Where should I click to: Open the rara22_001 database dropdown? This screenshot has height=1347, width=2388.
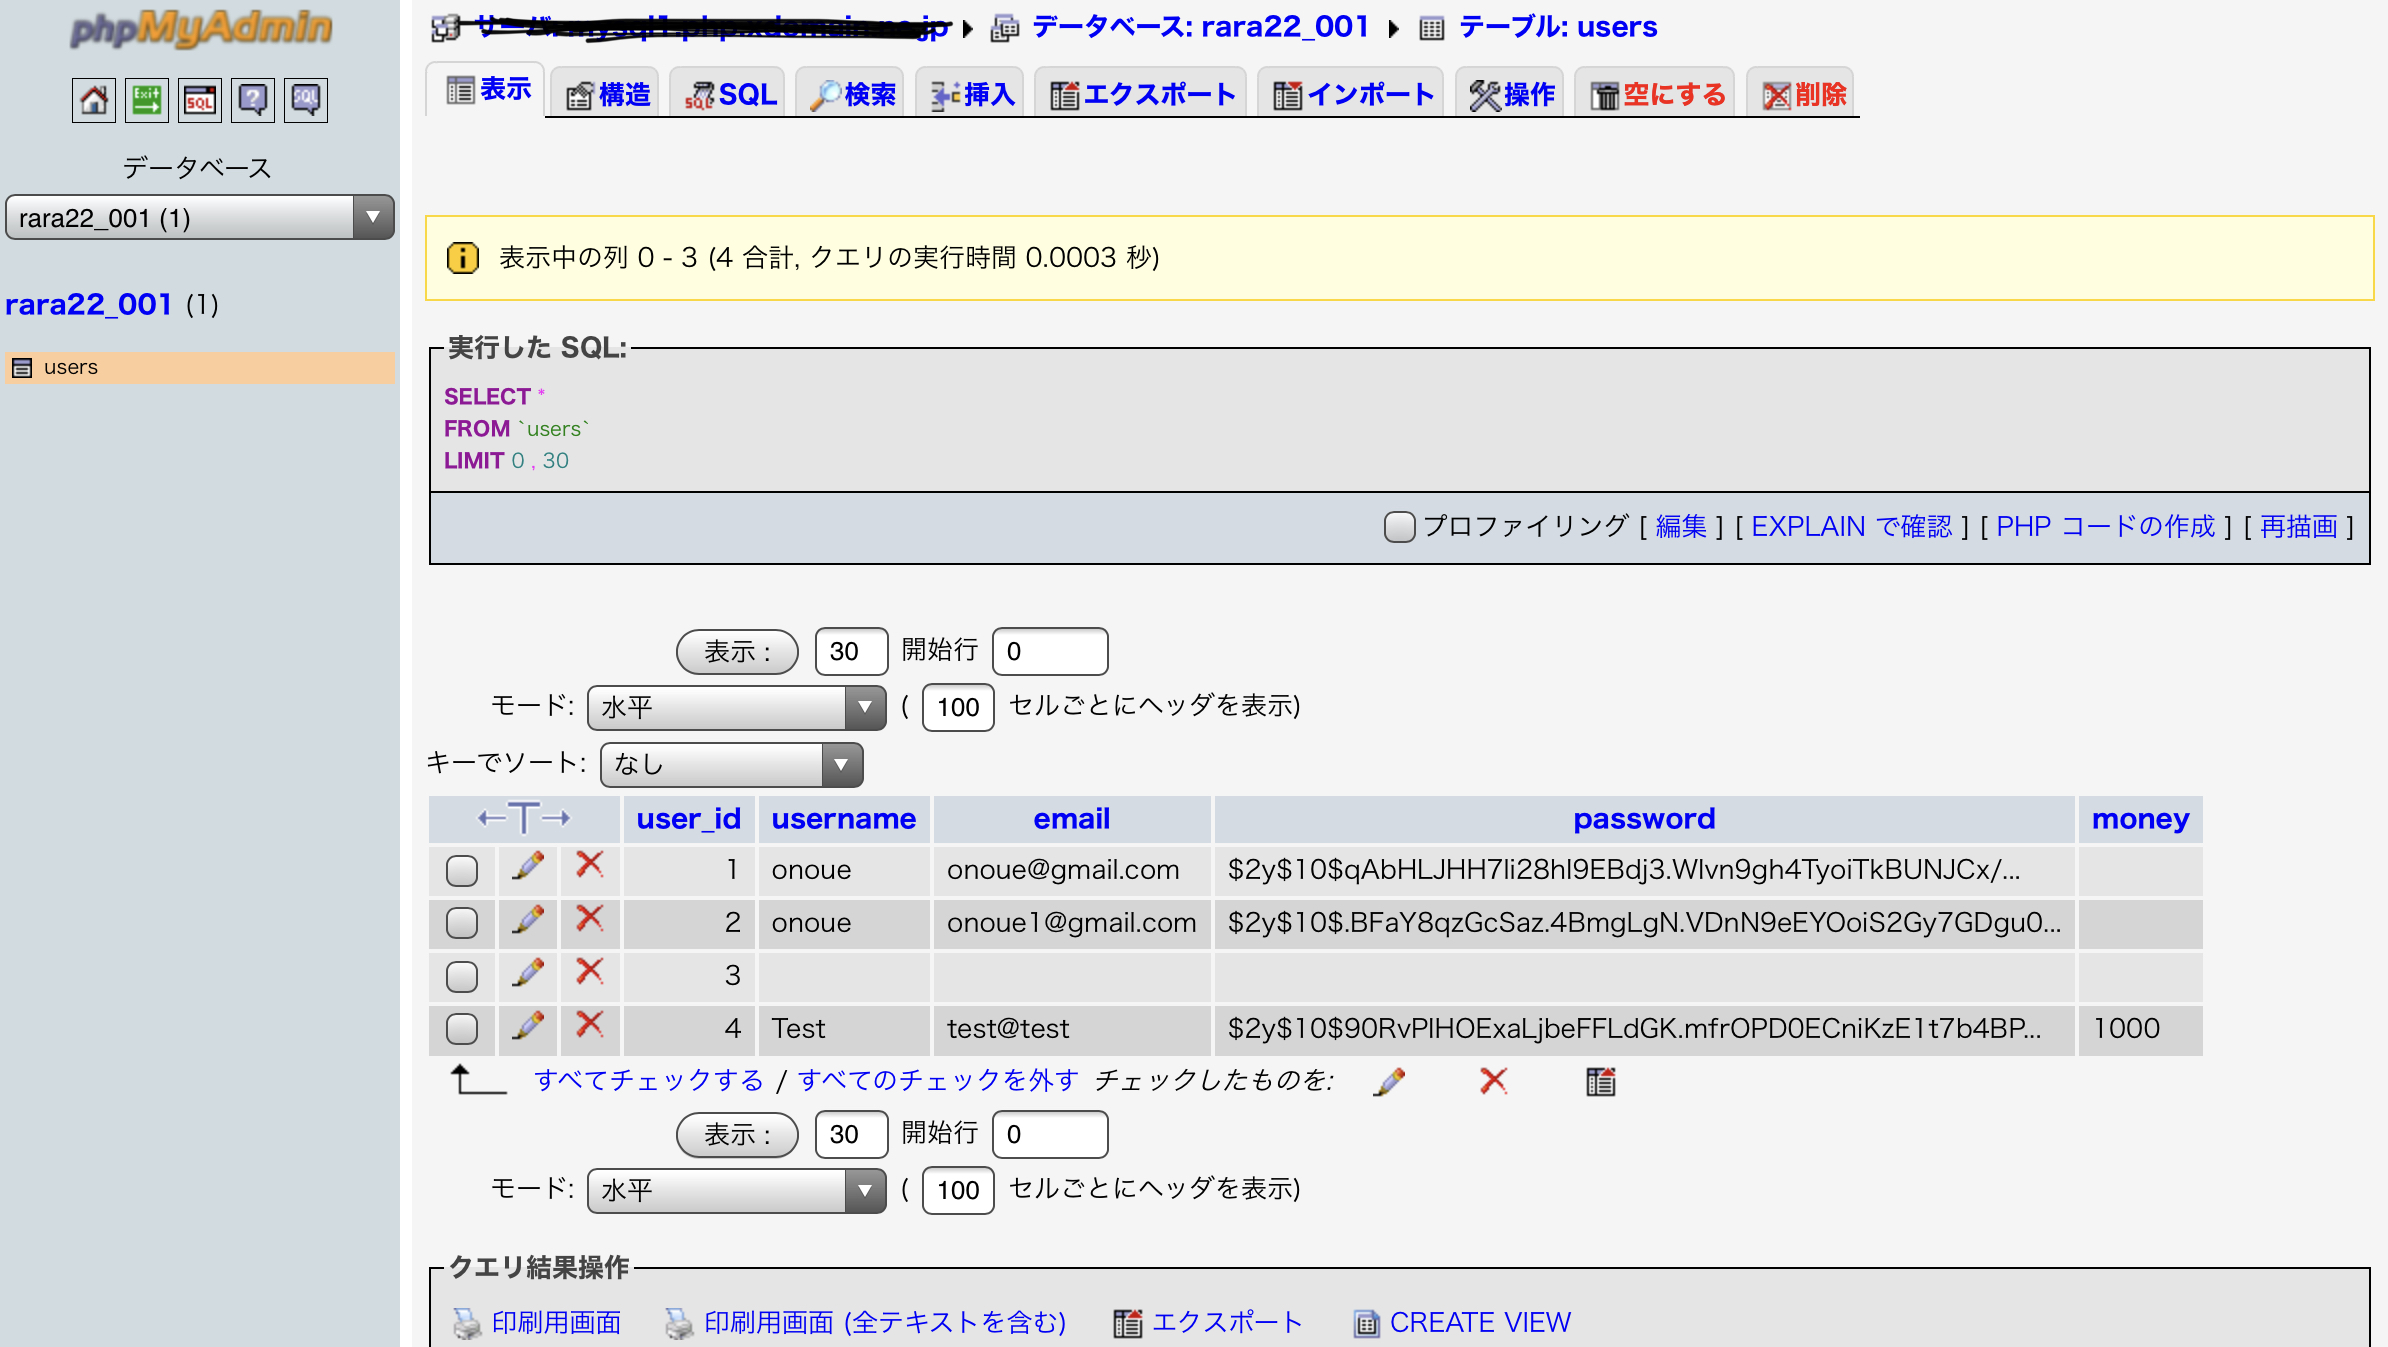(200, 218)
